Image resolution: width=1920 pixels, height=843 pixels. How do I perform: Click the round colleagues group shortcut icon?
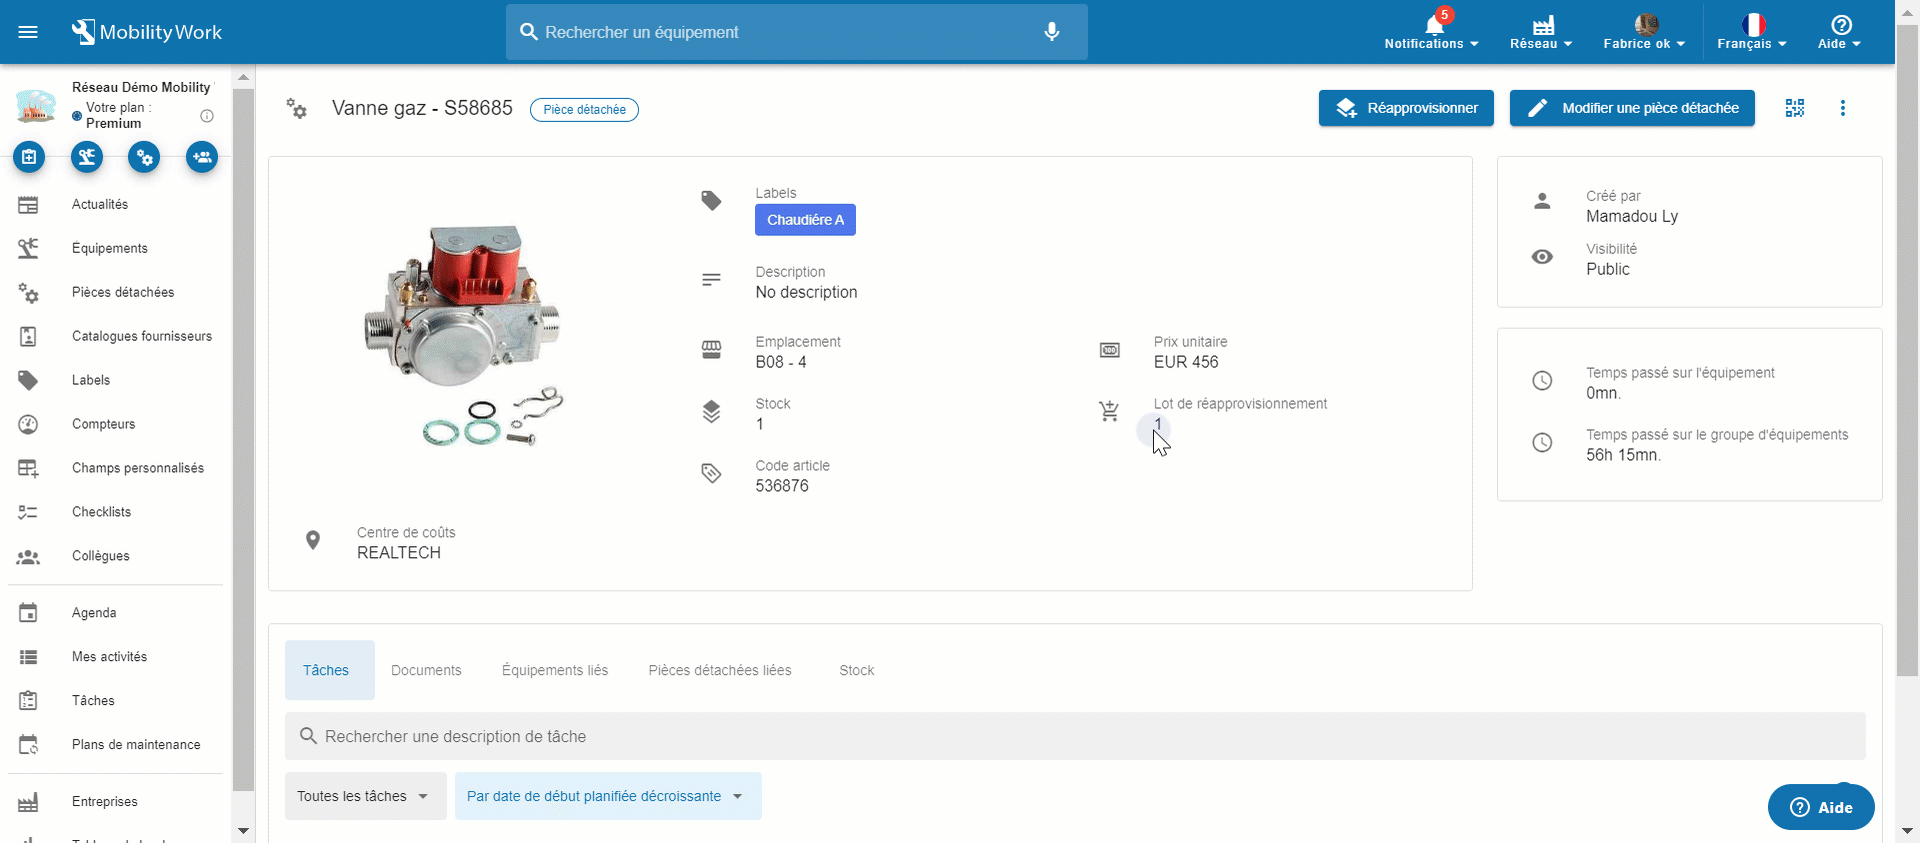[x=202, y=157]
